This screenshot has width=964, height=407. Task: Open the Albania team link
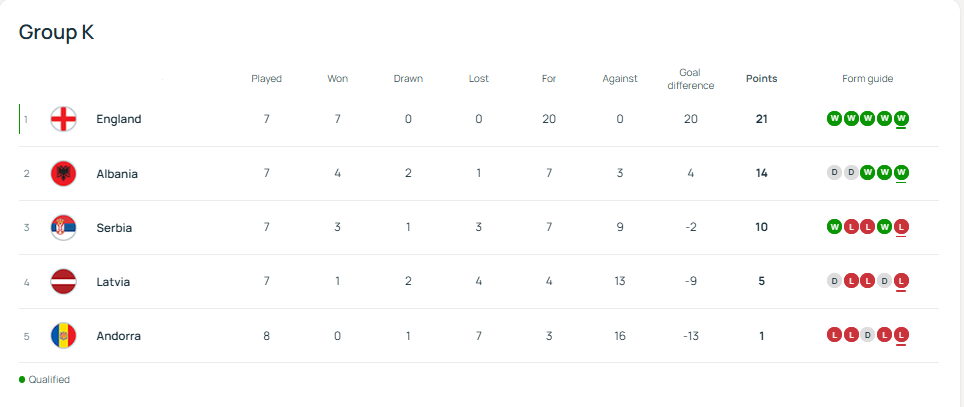[117, 173]
